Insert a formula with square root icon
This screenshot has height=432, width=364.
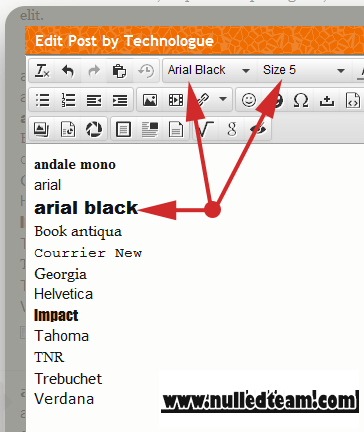205,129
